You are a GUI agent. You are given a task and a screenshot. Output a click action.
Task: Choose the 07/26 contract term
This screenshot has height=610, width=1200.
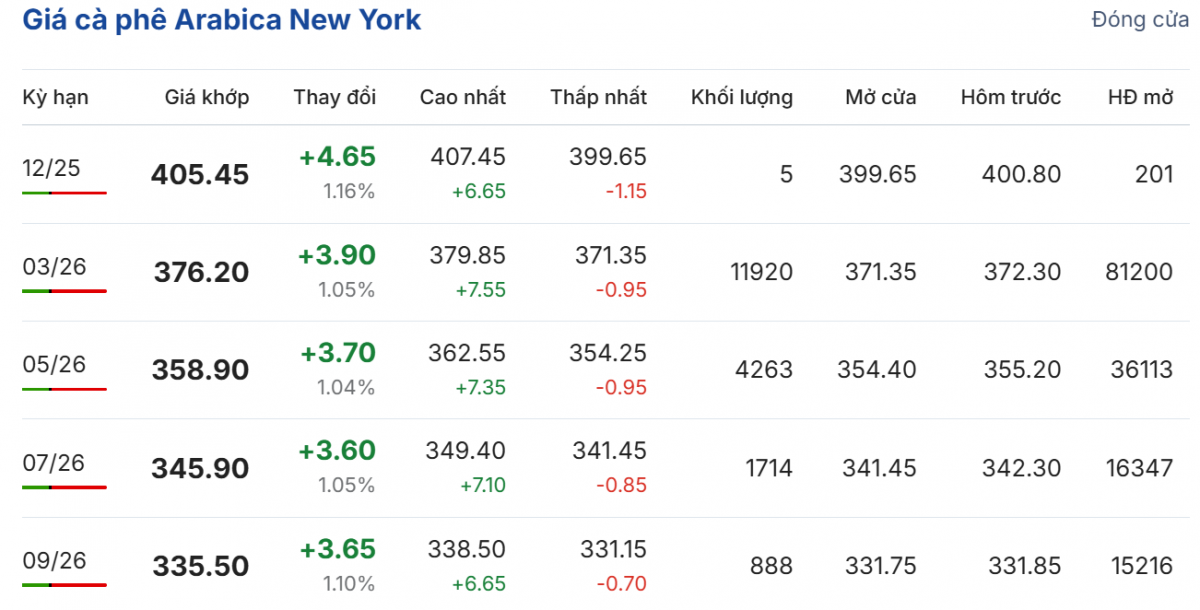(x=54, y=462)
